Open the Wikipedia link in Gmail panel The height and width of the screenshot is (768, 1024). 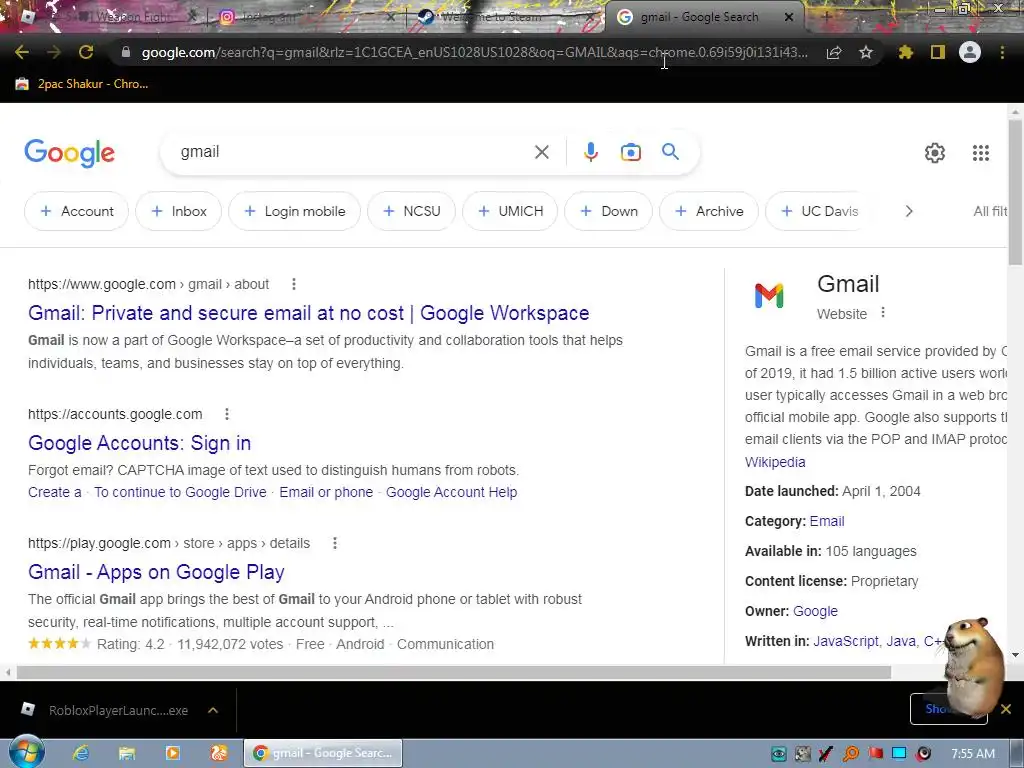click(x=775, y=462)
